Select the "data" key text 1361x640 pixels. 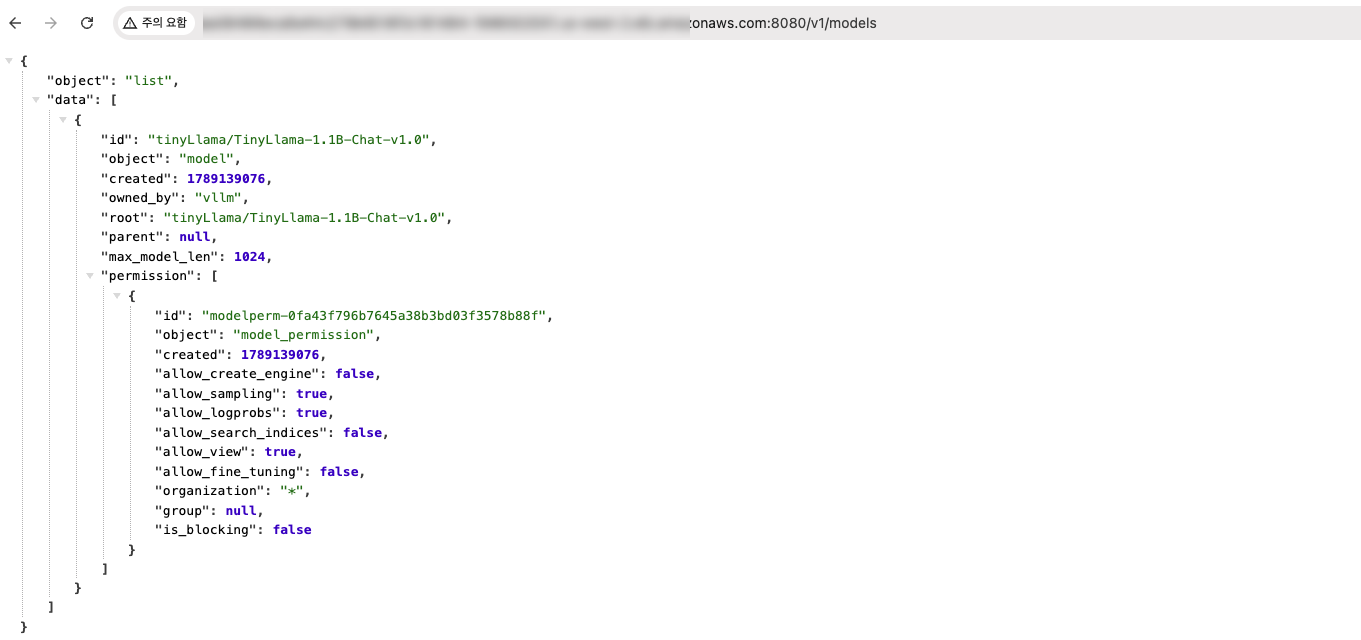(70, 100)
